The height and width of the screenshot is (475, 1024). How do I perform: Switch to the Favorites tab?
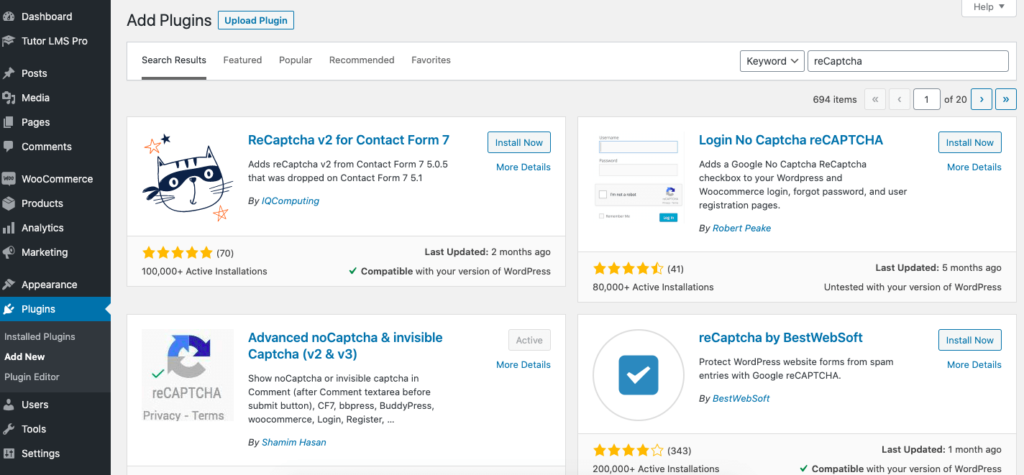tap(431, 60)
